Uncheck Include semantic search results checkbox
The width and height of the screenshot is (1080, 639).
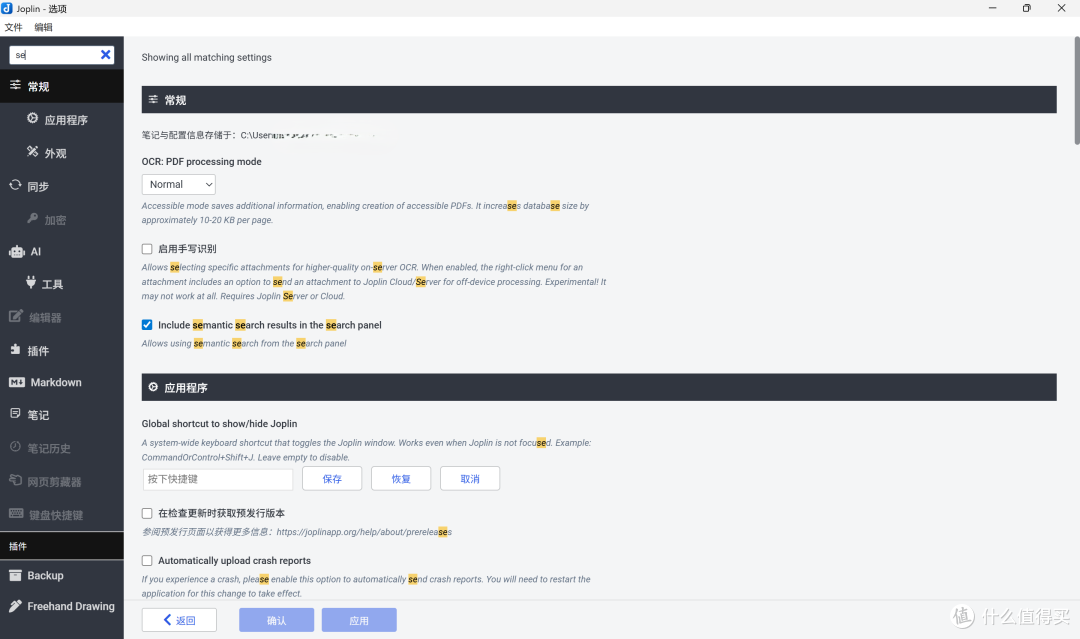[x=147, y=324]
